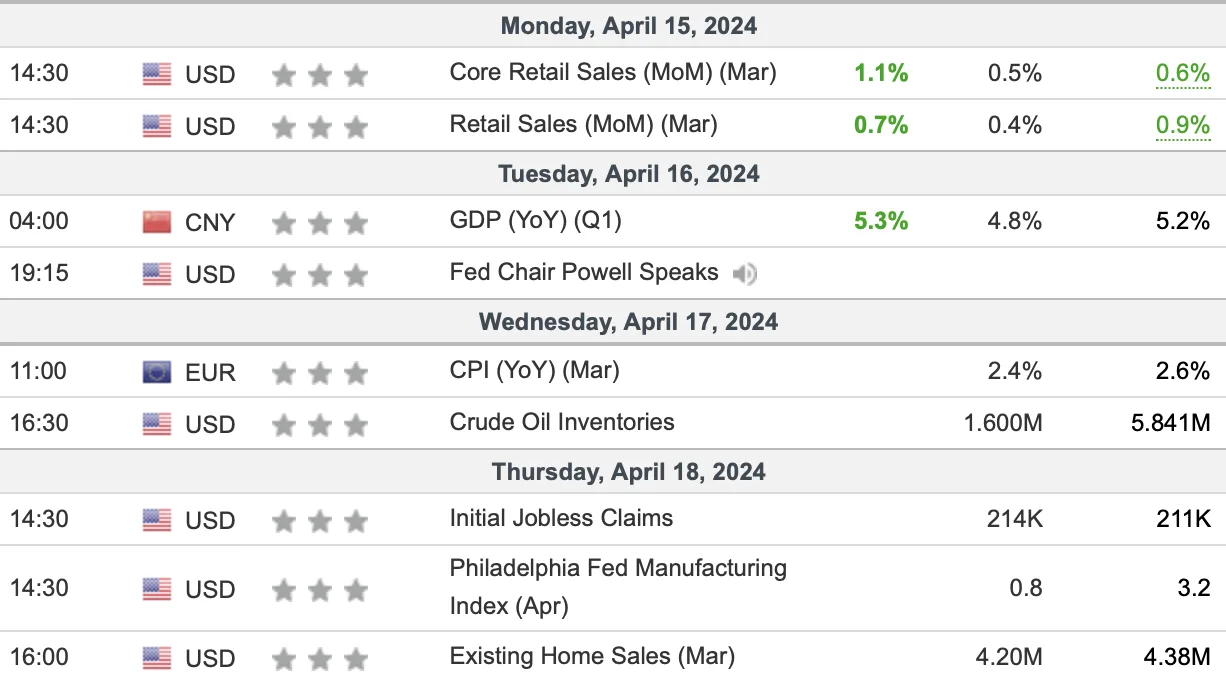
Task: Click the US flag in Core Retail Sales row
Action: tap(157, 74)
